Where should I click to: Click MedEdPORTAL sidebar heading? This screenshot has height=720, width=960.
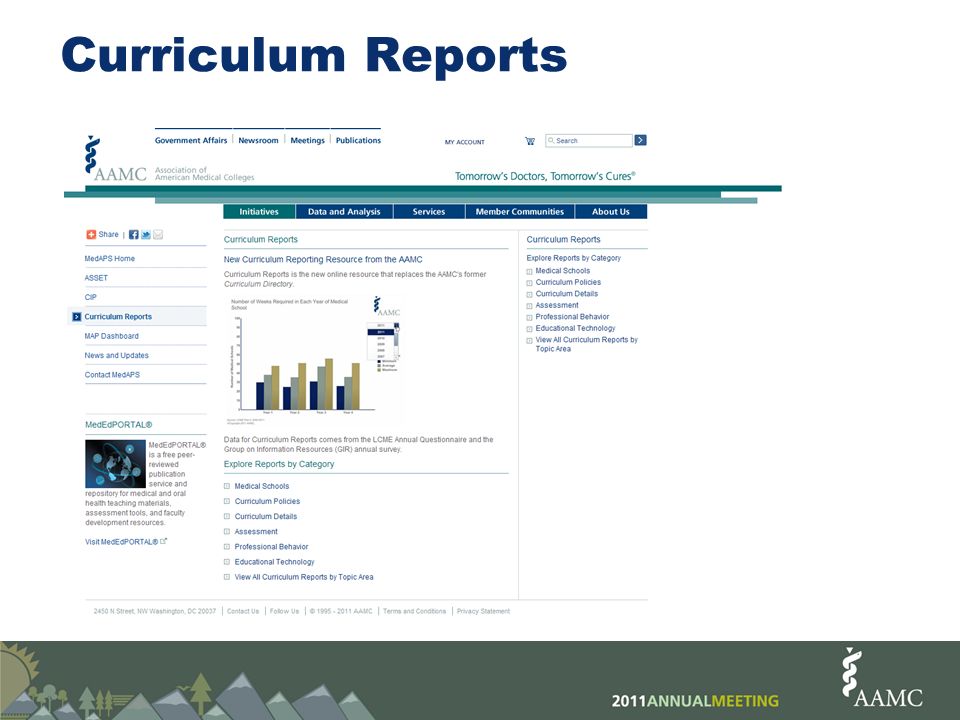pyautogui.click(x=119, y=425)
